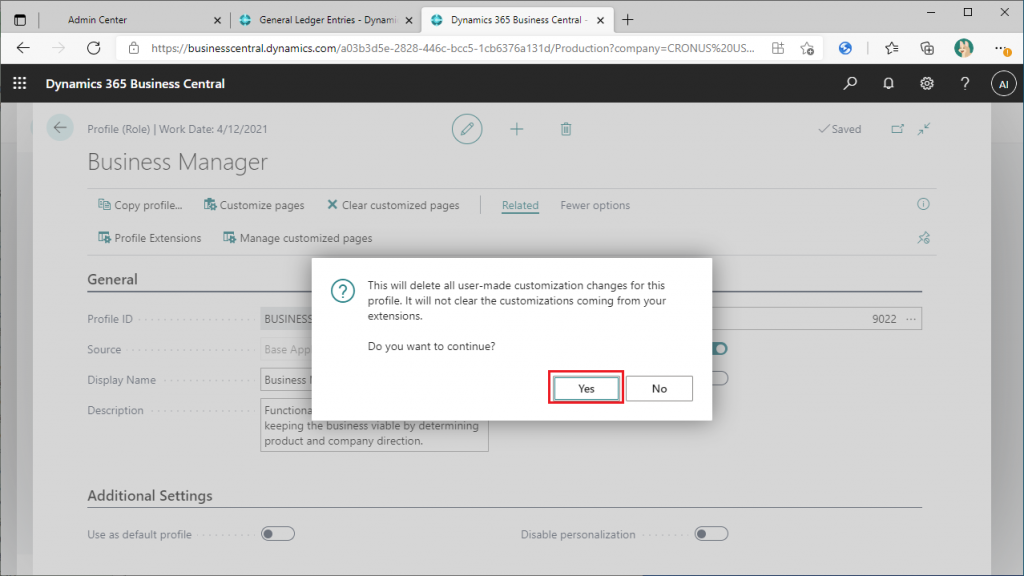Open notifications bell icon
Screen dimensions: 1024x576
(x=888, y=84)
